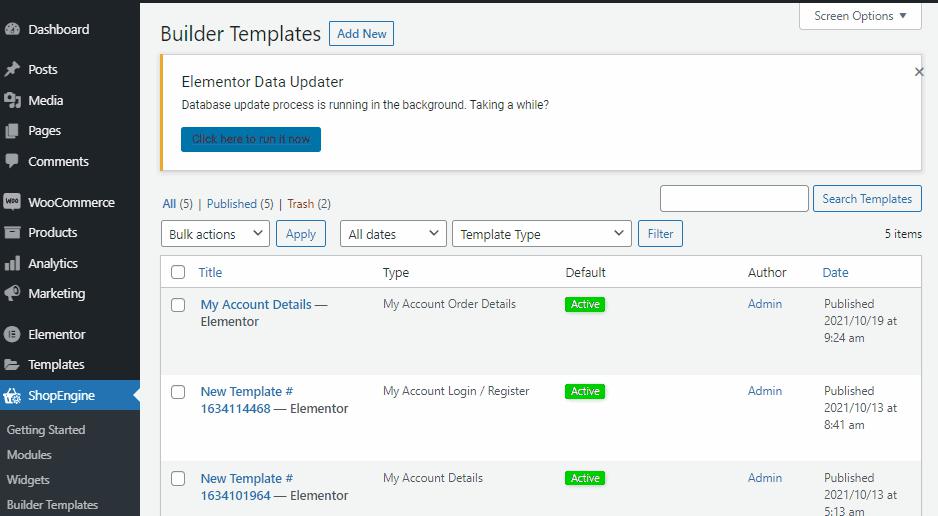
Task: Click the search templates input field
Action: tap(734, 199)
